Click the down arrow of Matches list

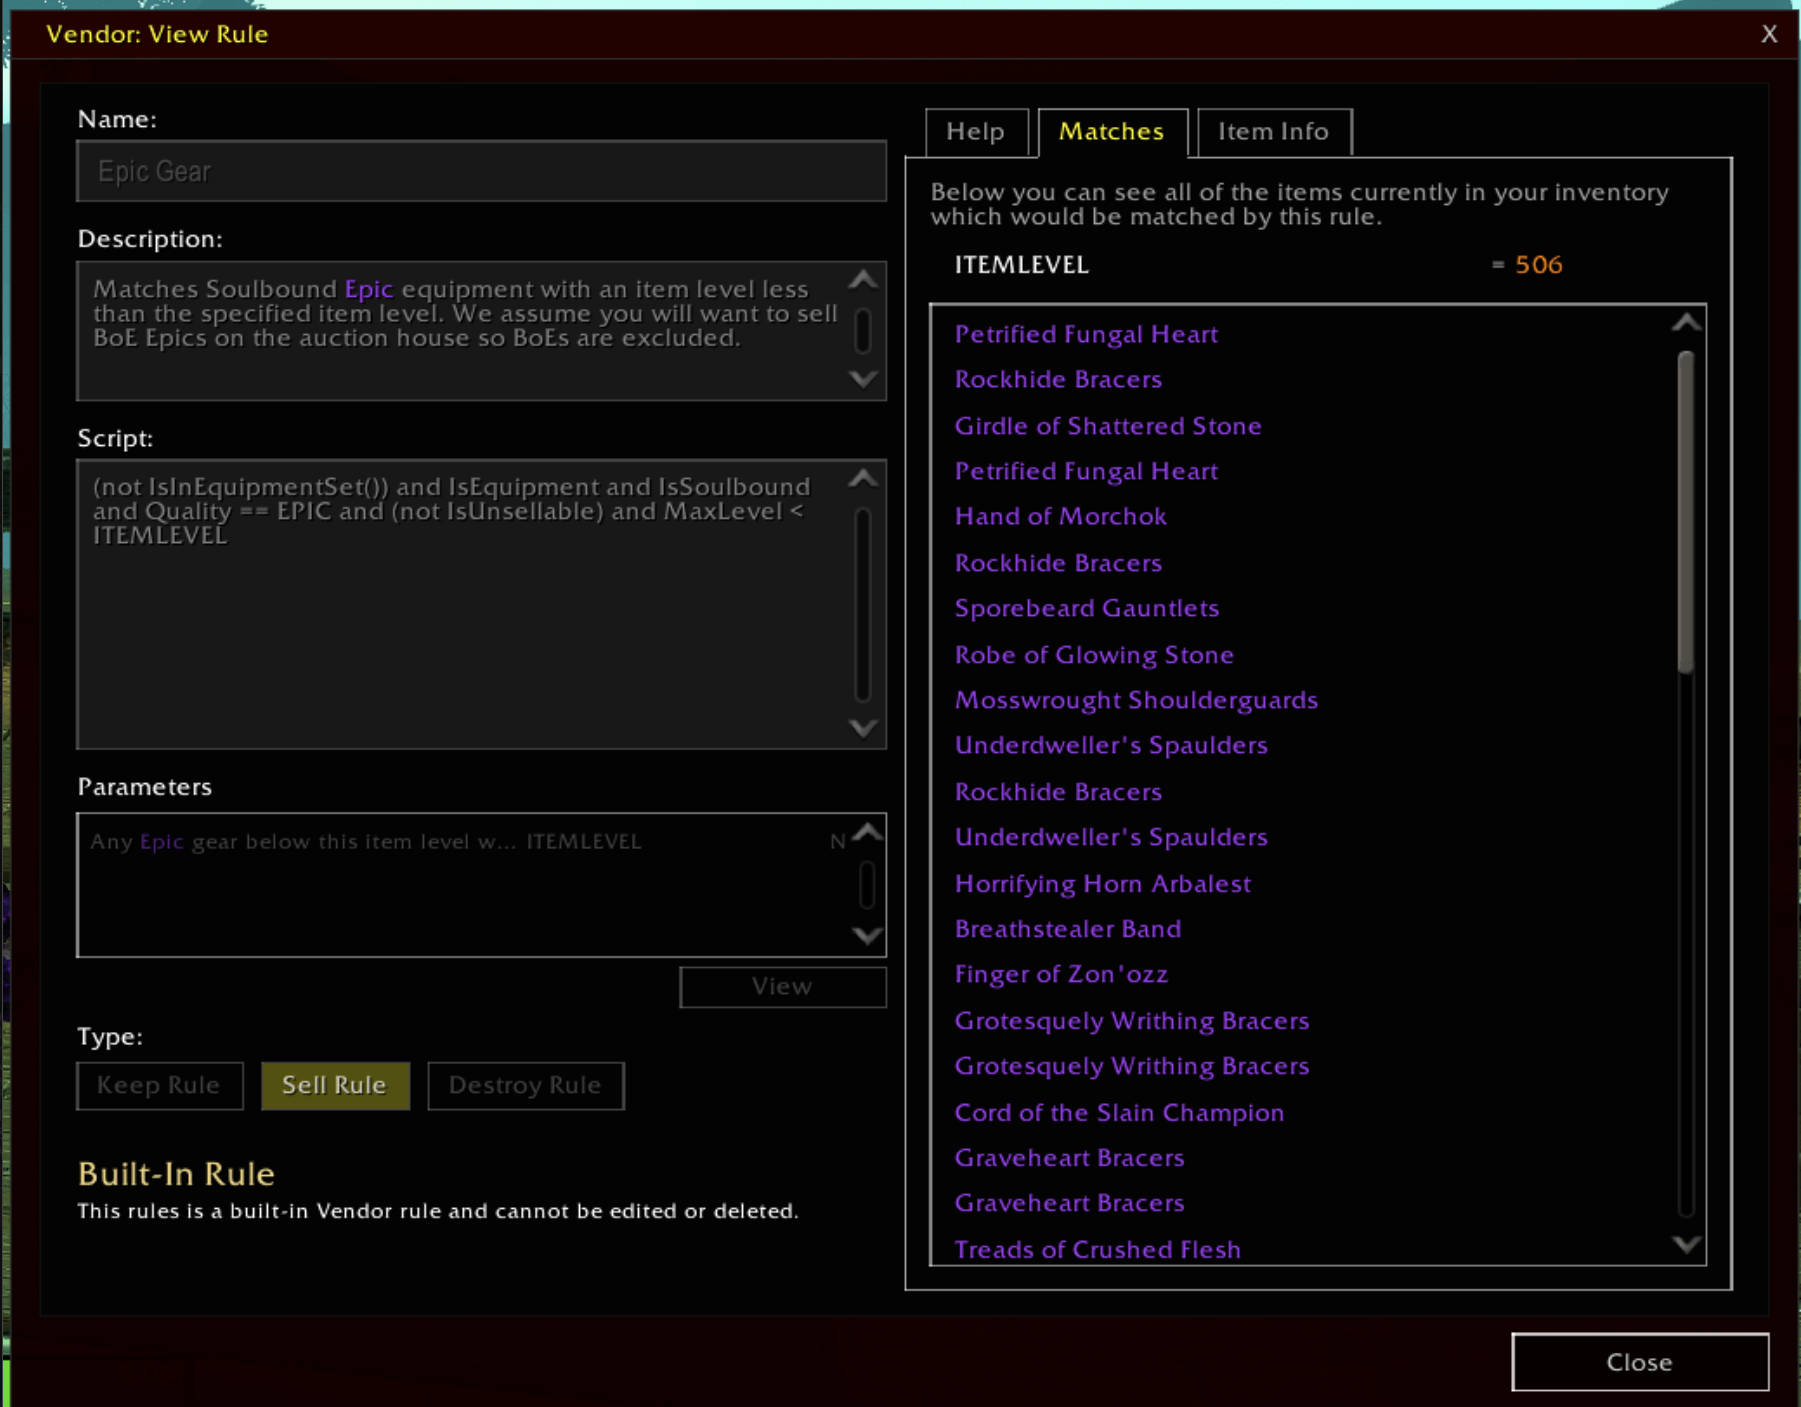[1686, 1244]
